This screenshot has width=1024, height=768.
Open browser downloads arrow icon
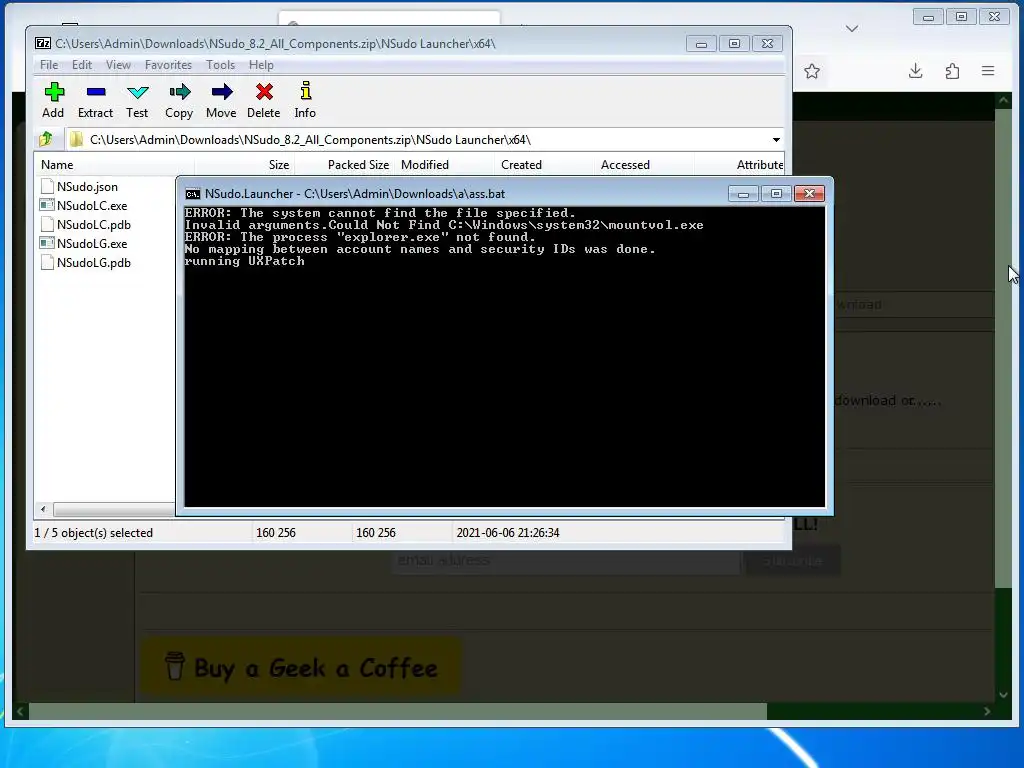click(x=916, y=71)
